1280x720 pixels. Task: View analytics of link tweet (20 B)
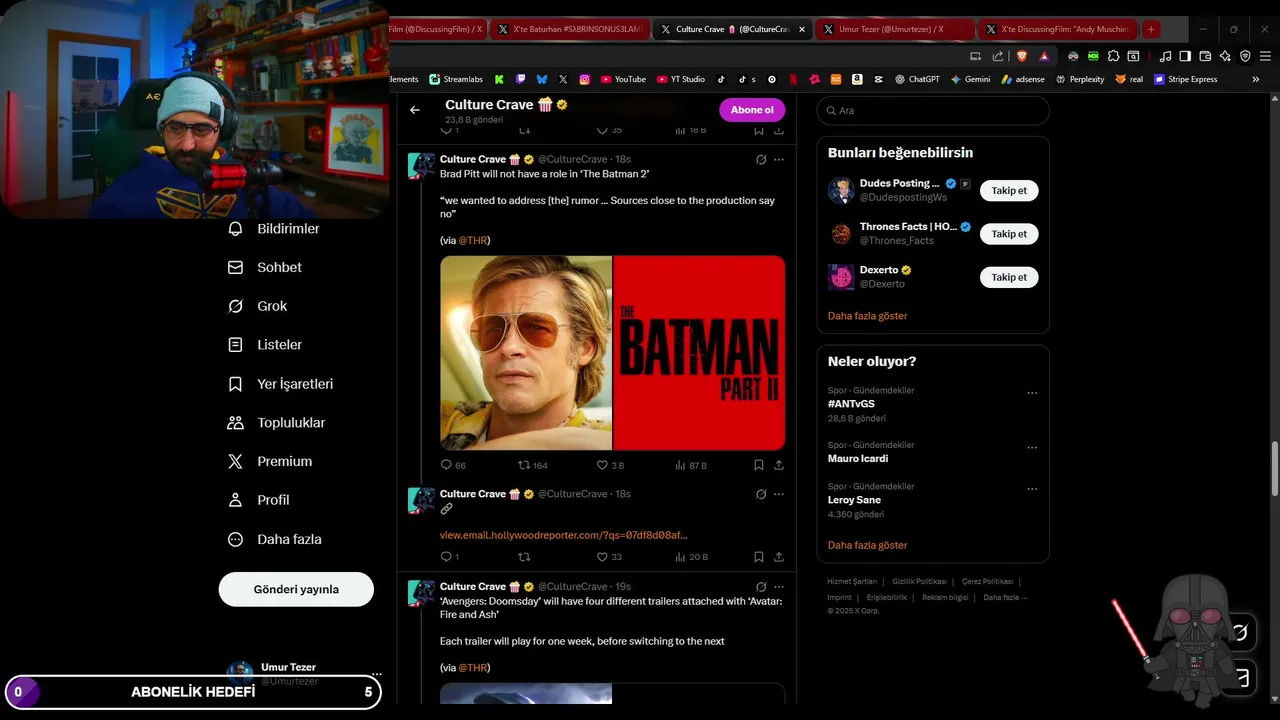(680, 557)
